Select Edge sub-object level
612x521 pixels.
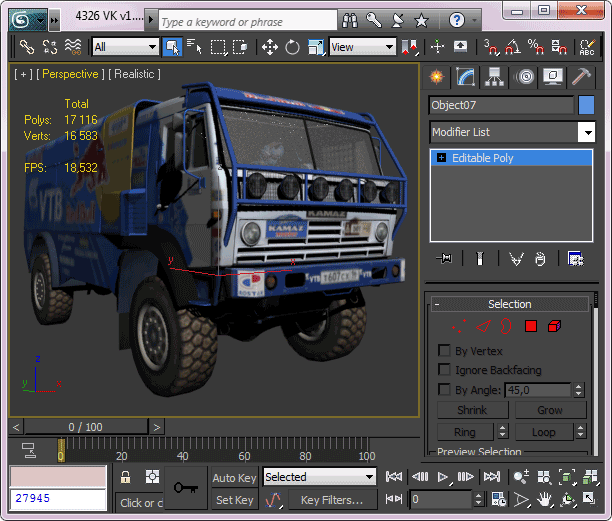pos(483,326)
